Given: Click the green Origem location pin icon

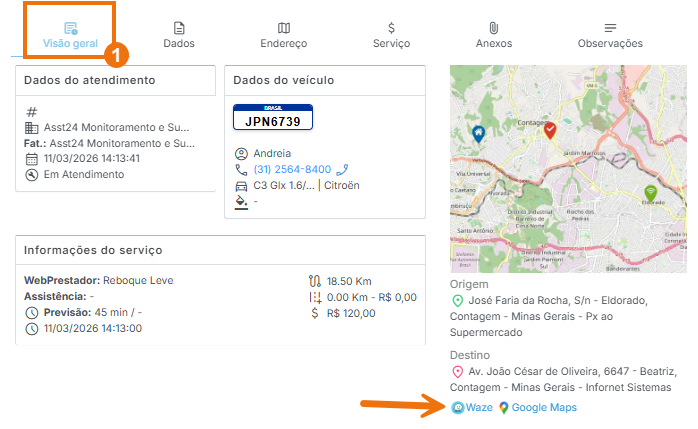Looking at the screenshot, I should point(457,301).
